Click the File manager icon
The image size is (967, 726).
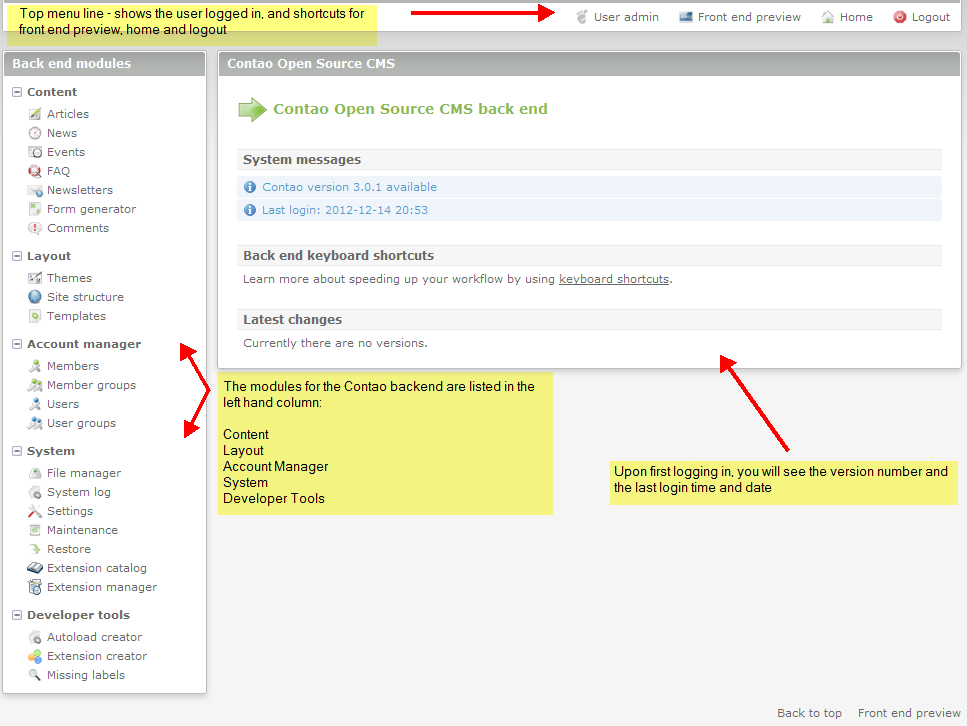click(35, 473)
